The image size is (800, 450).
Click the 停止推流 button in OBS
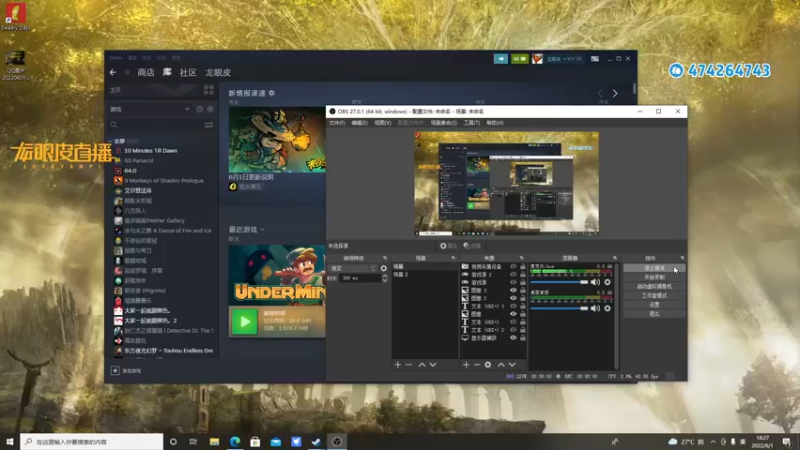click(654, 268)
